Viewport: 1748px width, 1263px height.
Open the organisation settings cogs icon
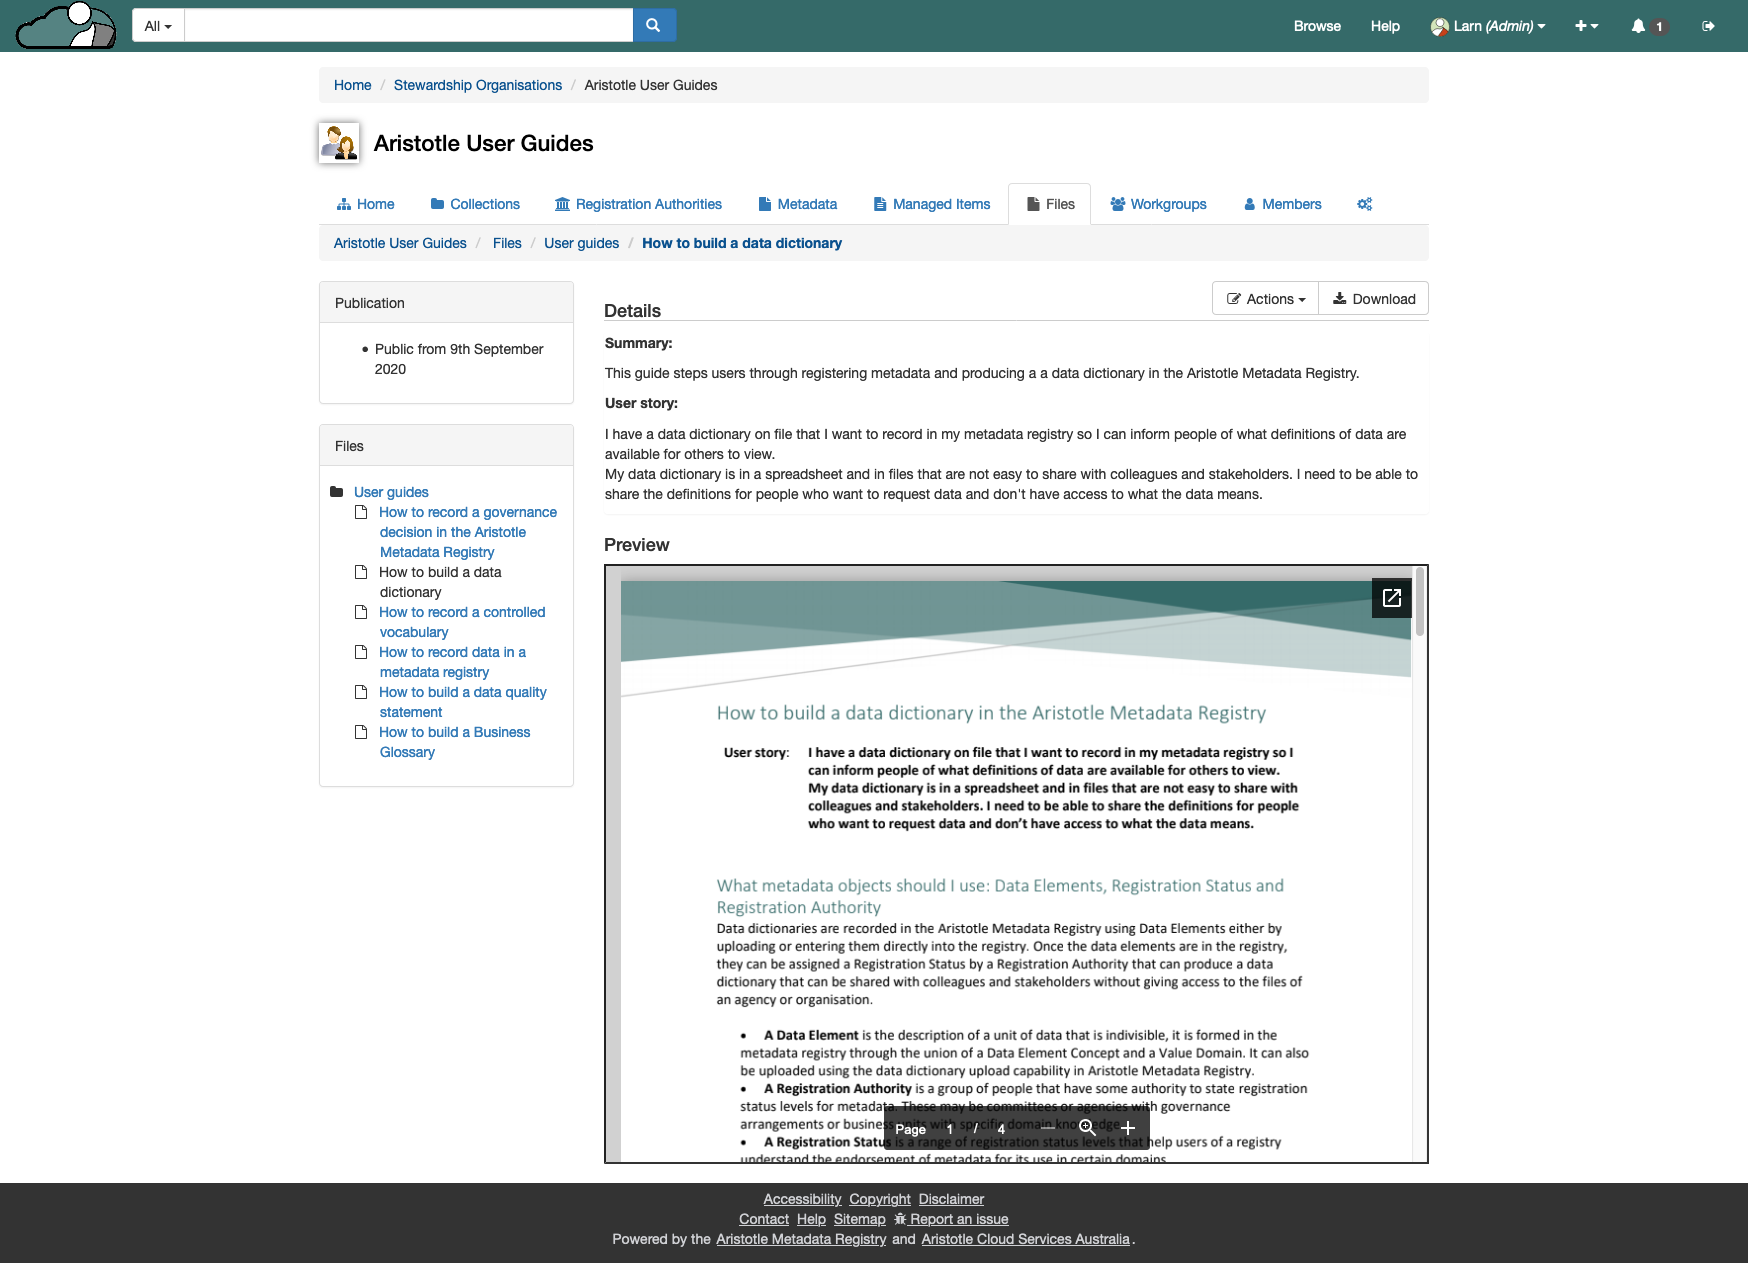[x=1364, y=204]
